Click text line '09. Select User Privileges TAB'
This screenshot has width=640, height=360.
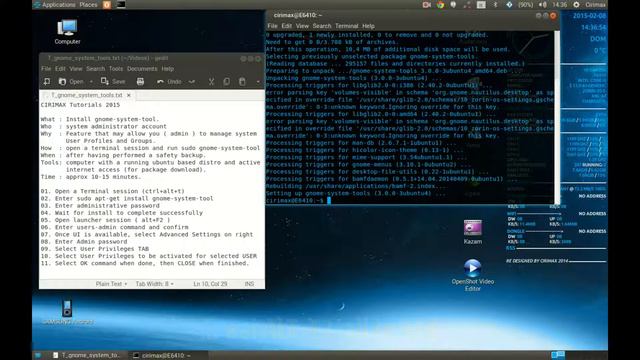click(95, 249)
